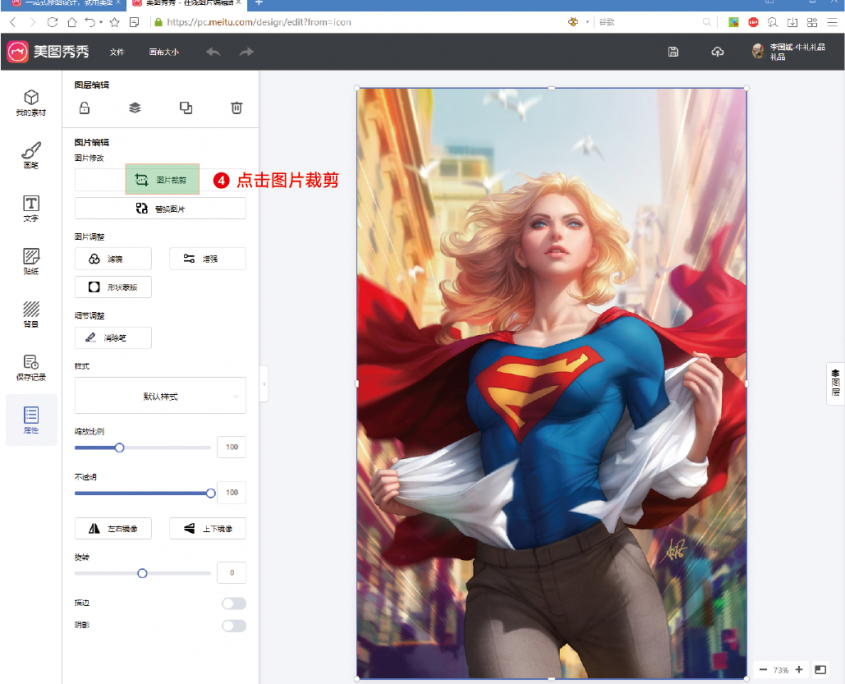Expand the 默认样式 style dropdown

(160, 396)
